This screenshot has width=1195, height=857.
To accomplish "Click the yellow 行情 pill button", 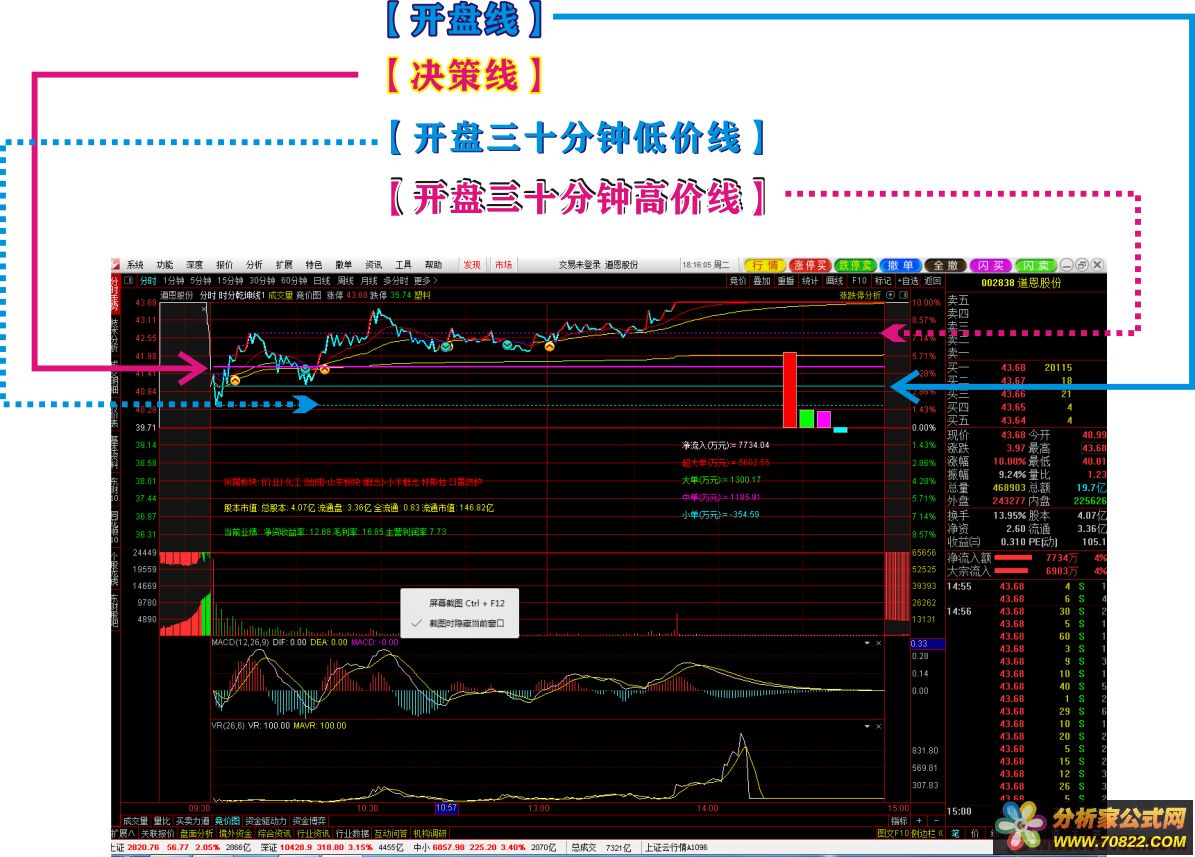I will click(765, 265).
